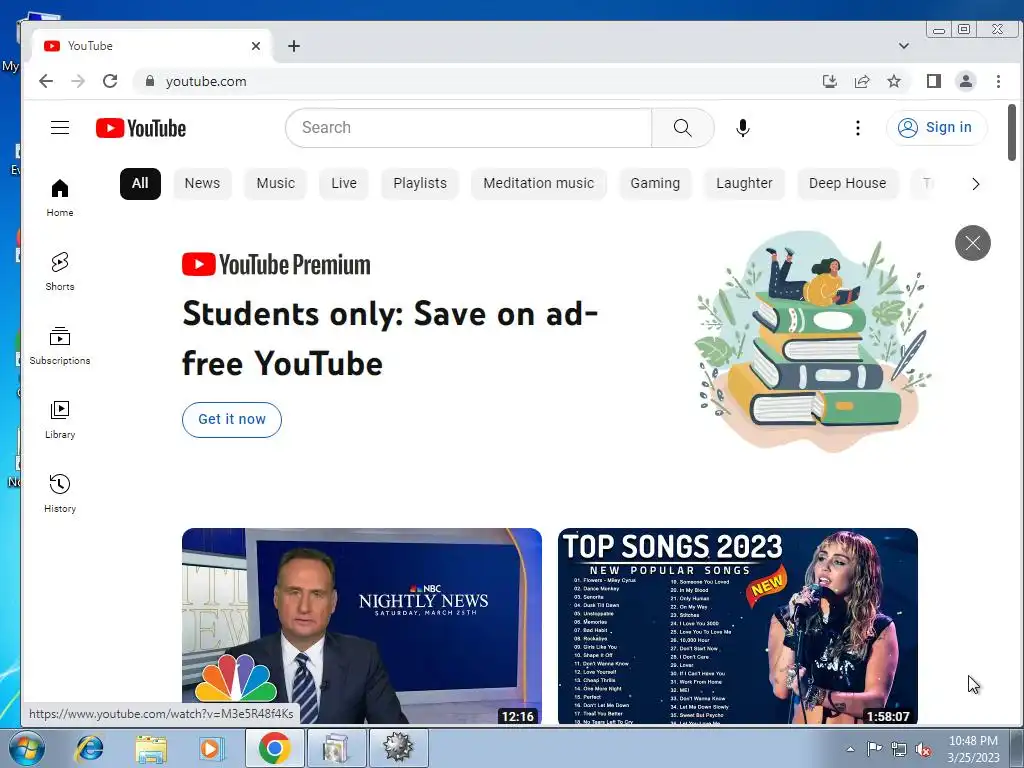Show more category chips with right arrow

point(976,184)
